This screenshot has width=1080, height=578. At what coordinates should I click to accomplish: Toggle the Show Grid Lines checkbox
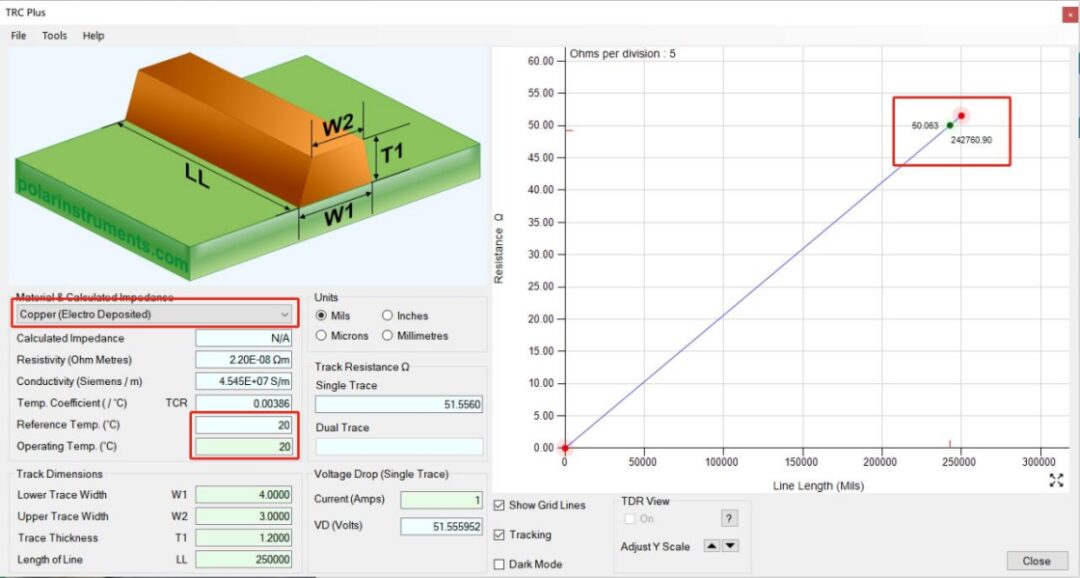(x=499, y=505)
